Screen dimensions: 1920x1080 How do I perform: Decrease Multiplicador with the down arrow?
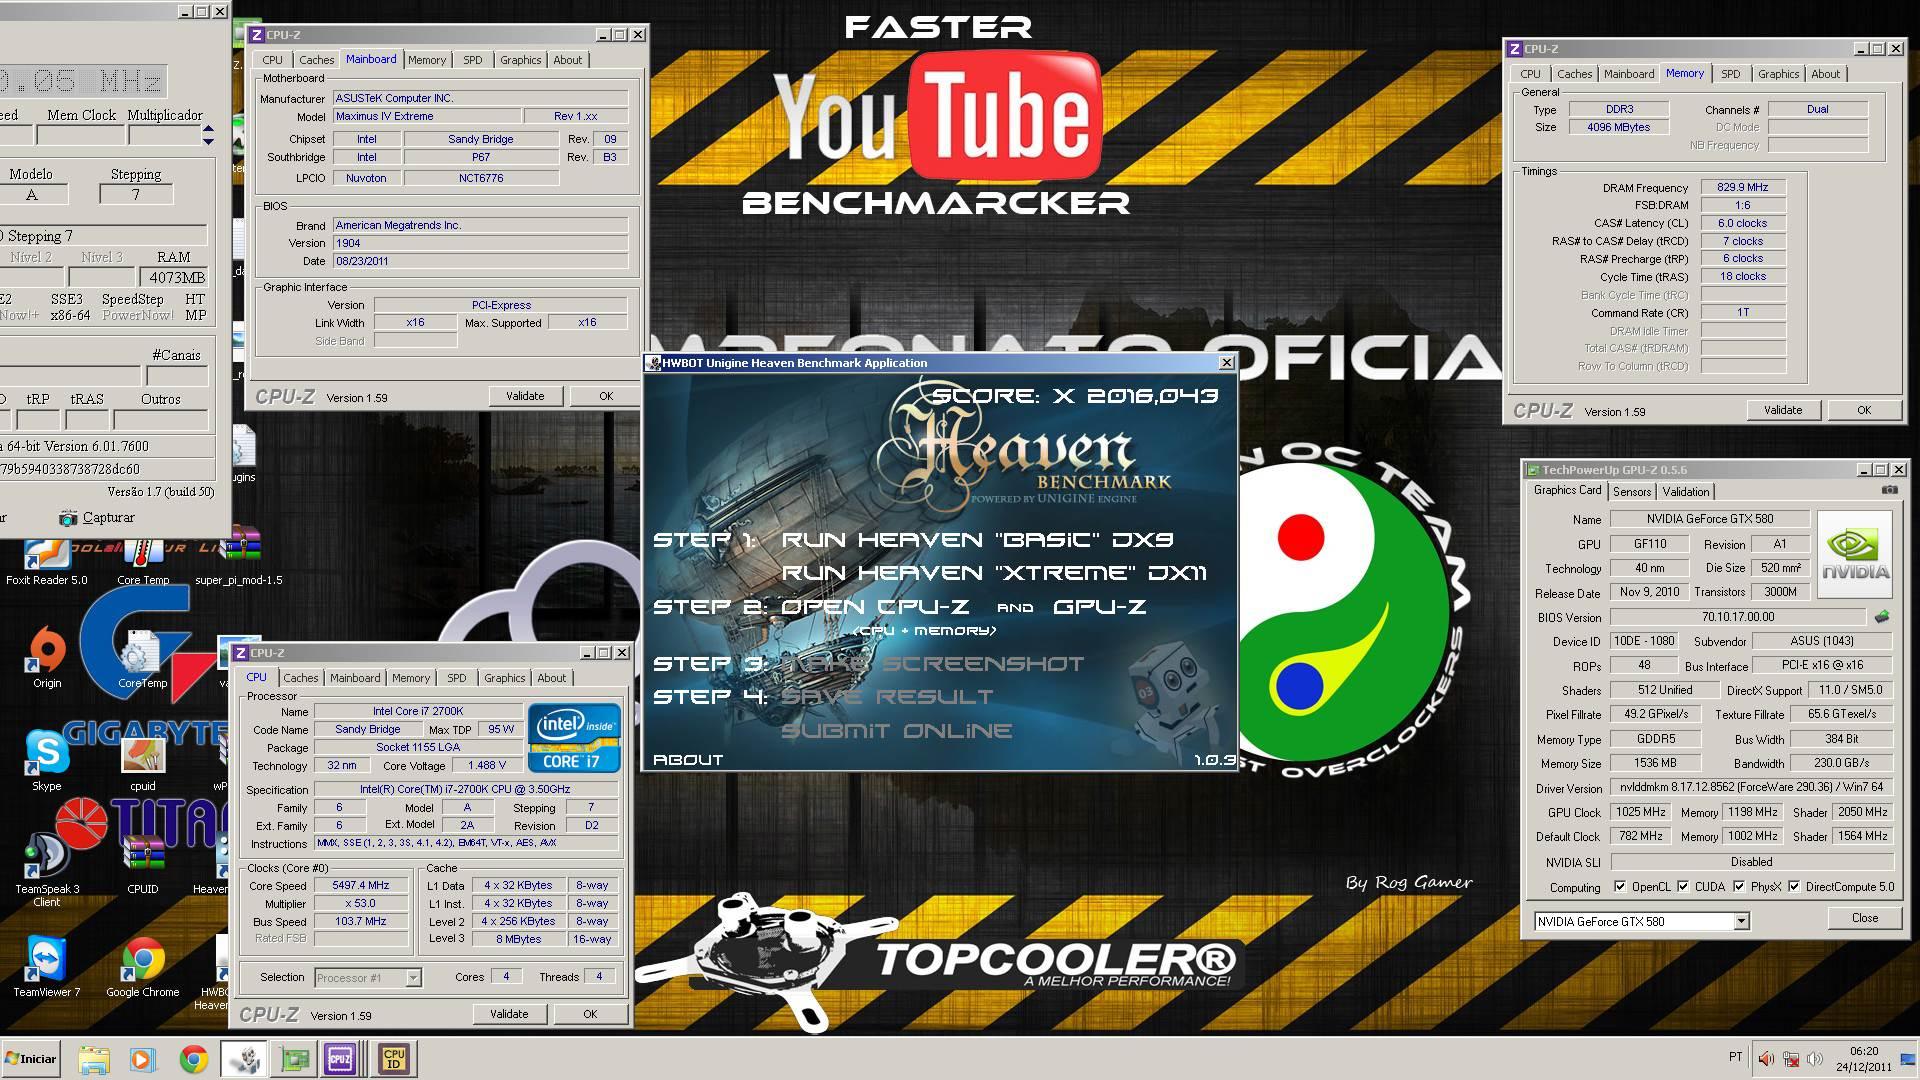[208, 141]
